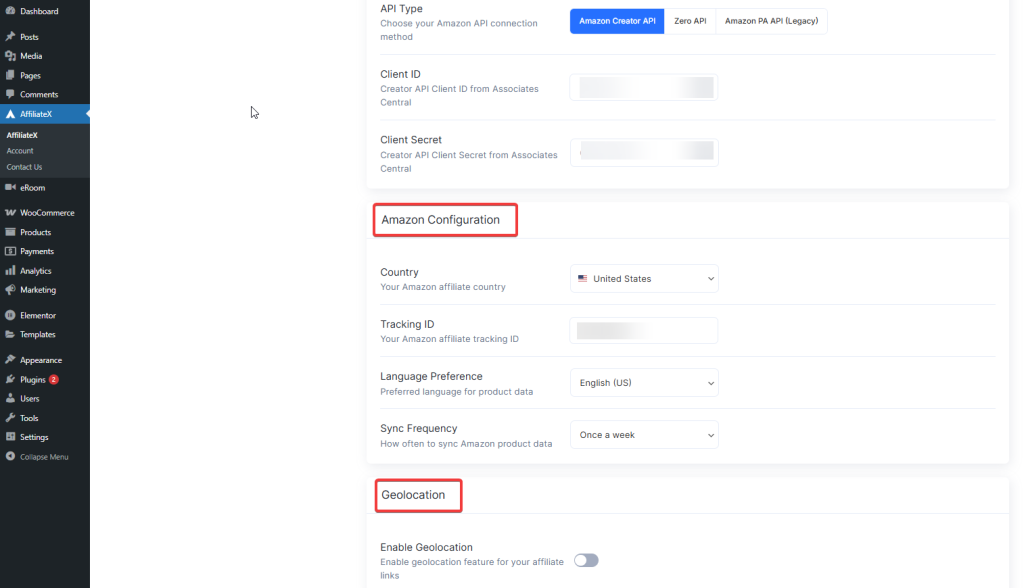
Task: Open the Appearance menu icon
Action: pyautogui.click(x=37, y=359)
